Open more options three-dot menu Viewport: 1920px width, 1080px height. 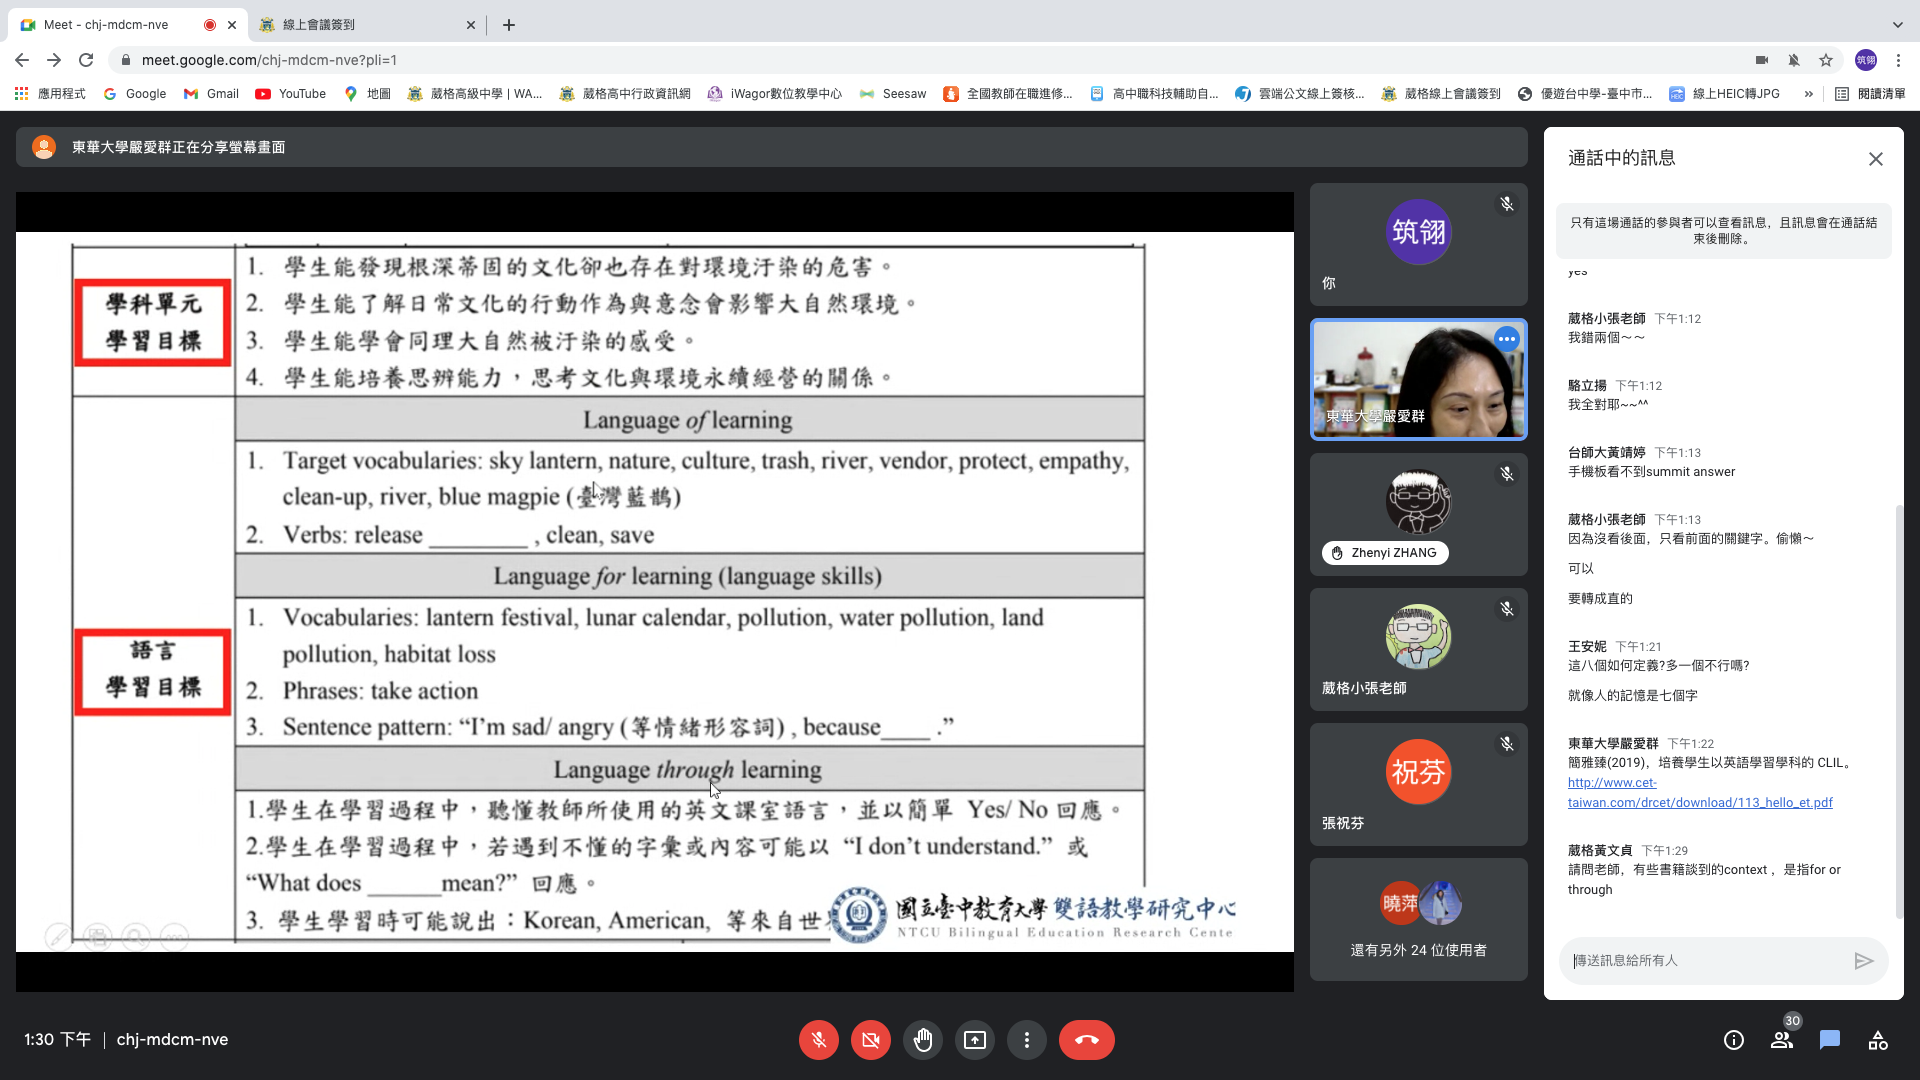1026,1040
